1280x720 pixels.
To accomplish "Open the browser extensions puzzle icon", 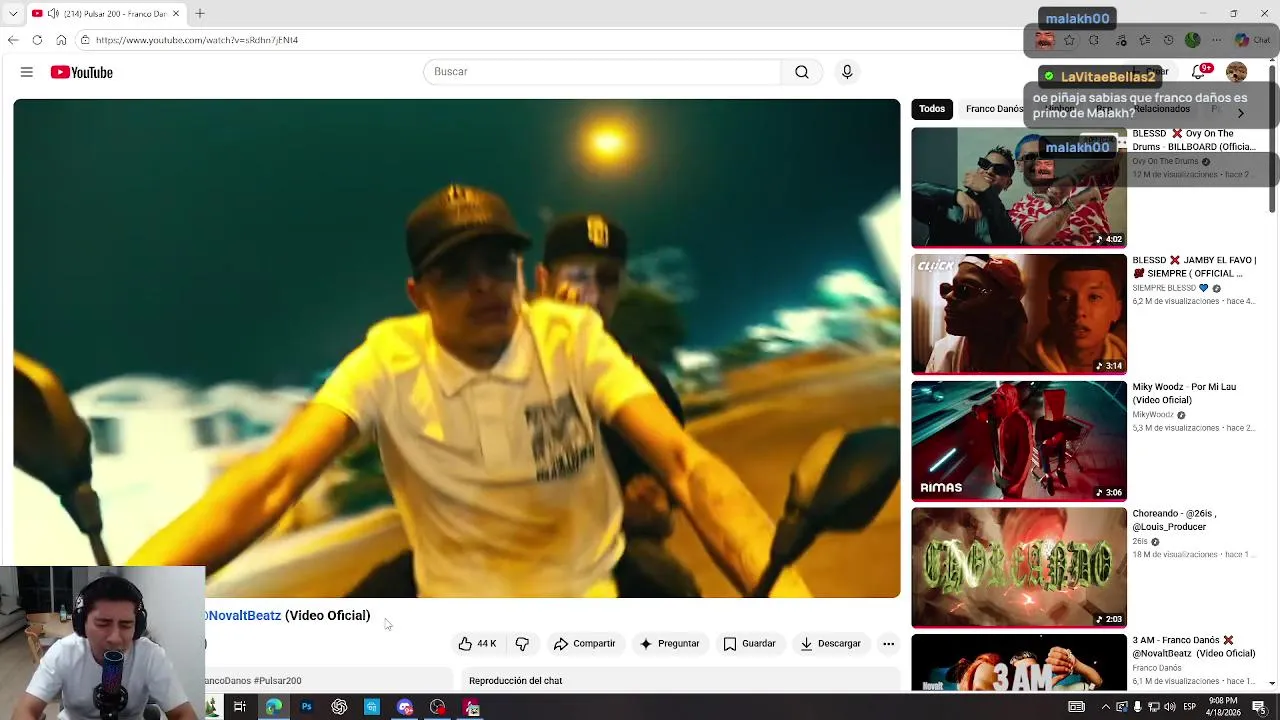I will click(1094, 40).
